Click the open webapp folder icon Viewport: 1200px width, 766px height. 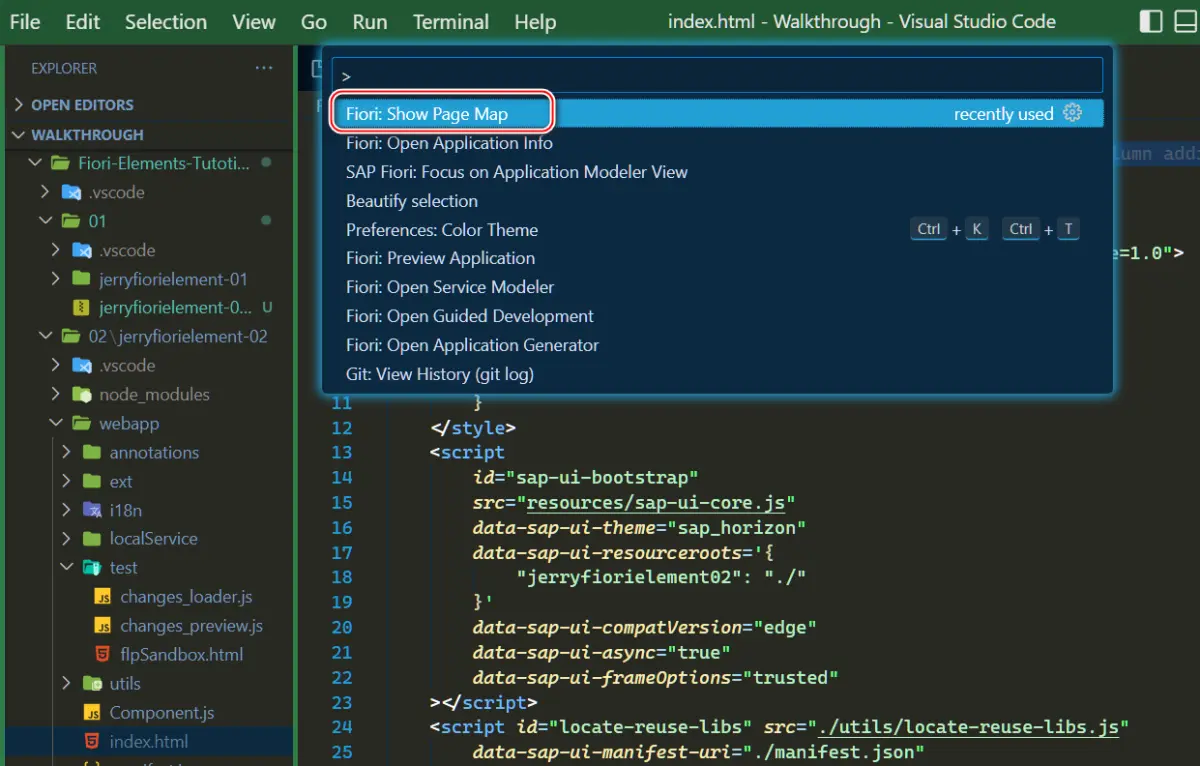[x=81, y=423]
